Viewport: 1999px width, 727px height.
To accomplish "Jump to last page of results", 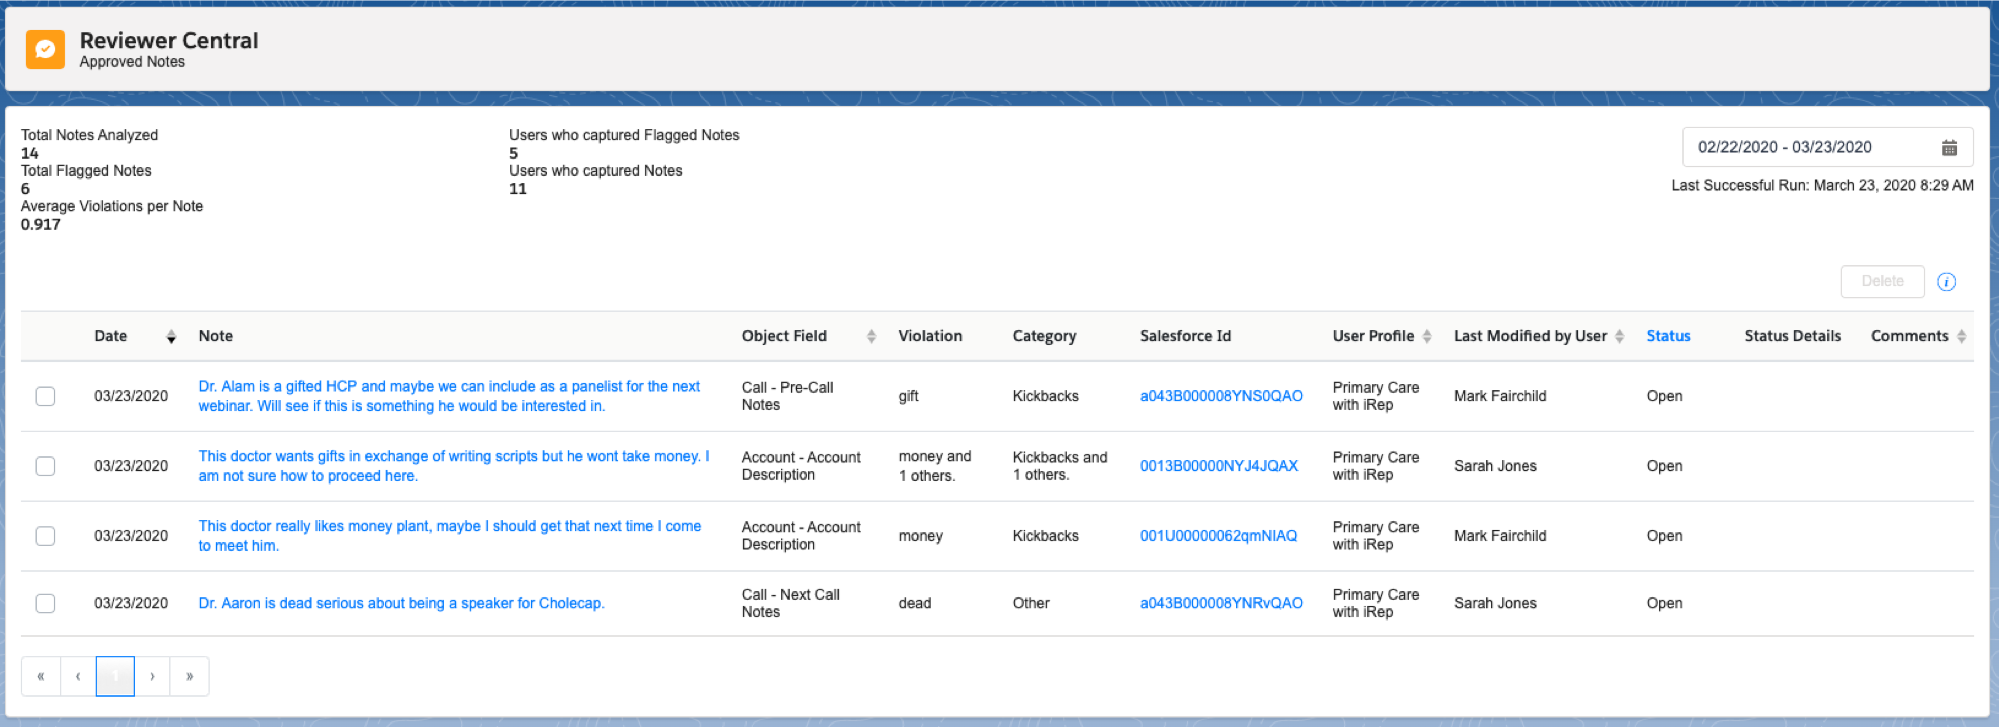I will (x=189, y=677).
